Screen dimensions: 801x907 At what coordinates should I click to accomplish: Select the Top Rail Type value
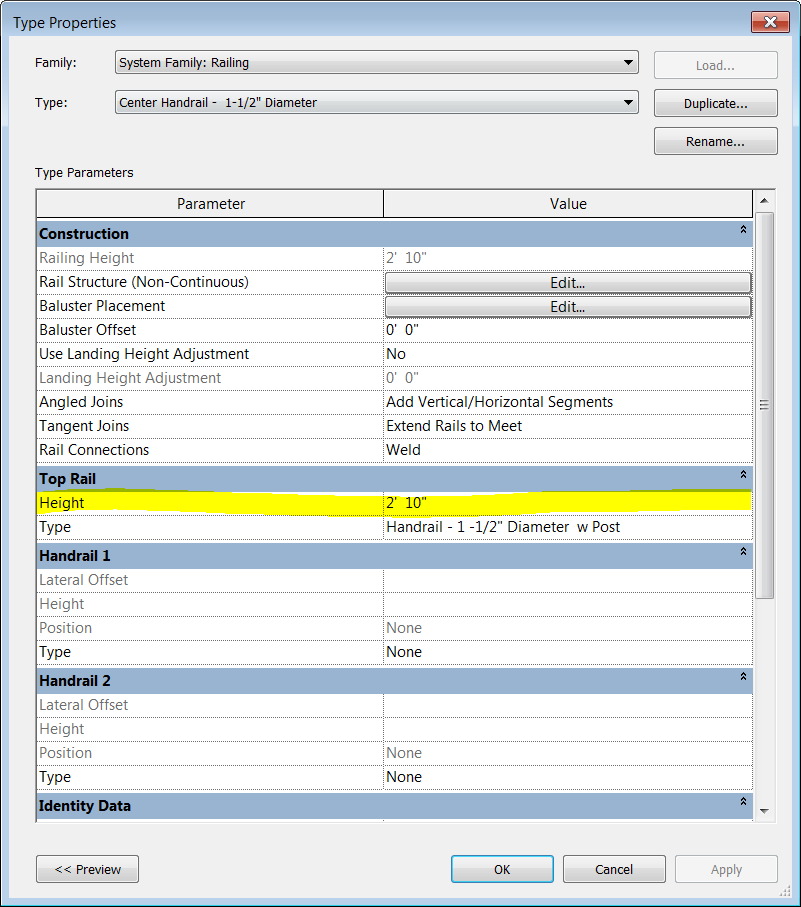click(568, 527)
